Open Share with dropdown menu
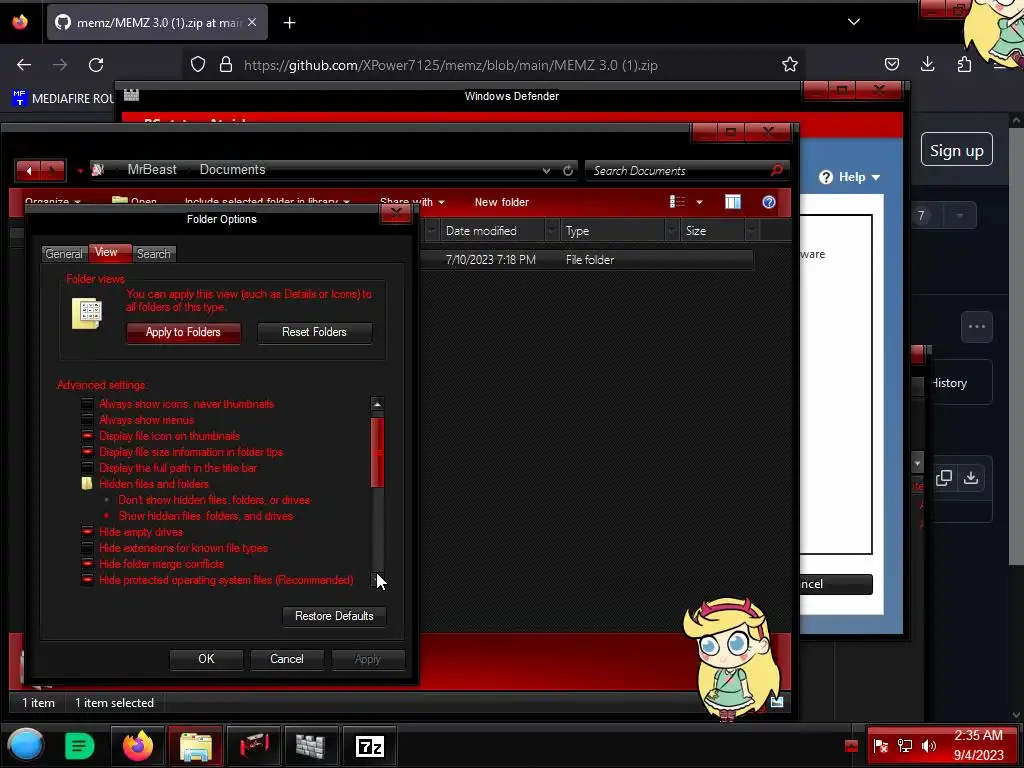The image size is (1024, 768). [x=412, y=202]
